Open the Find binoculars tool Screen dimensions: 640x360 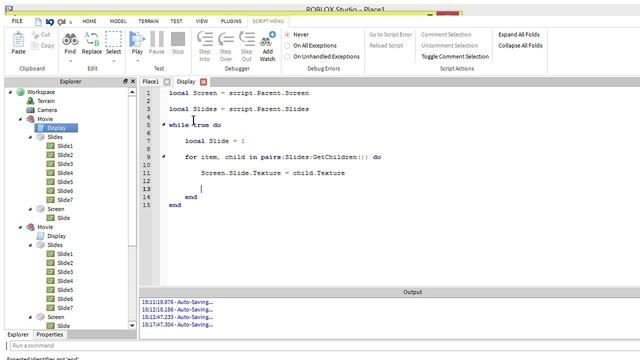tap(70, 40)
